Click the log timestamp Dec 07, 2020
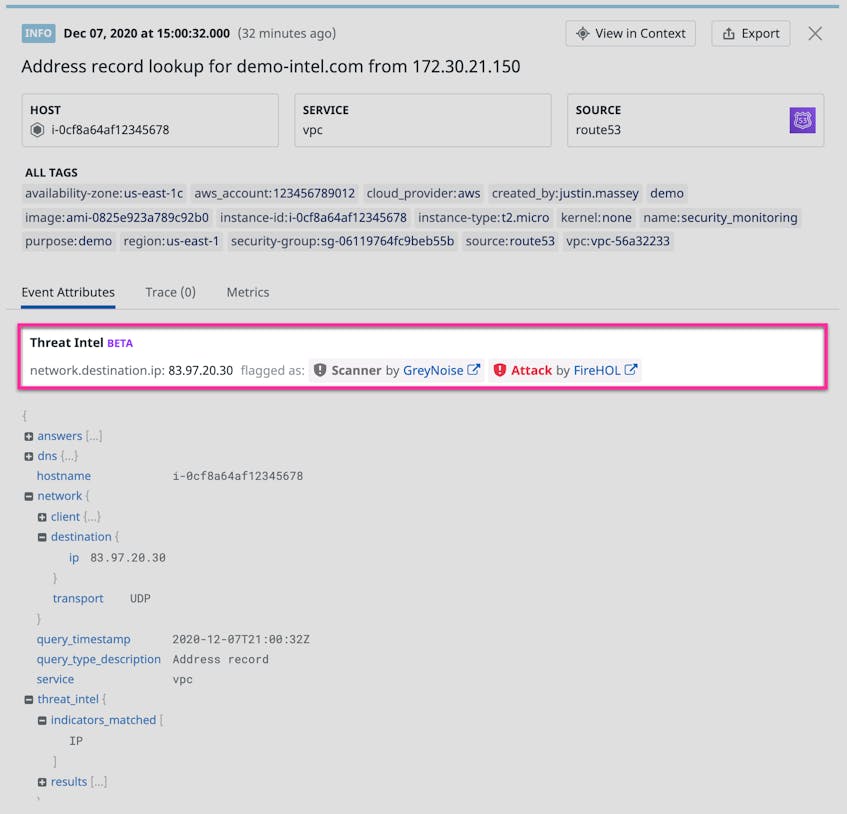The image size is (847, 814). point(146,33)
